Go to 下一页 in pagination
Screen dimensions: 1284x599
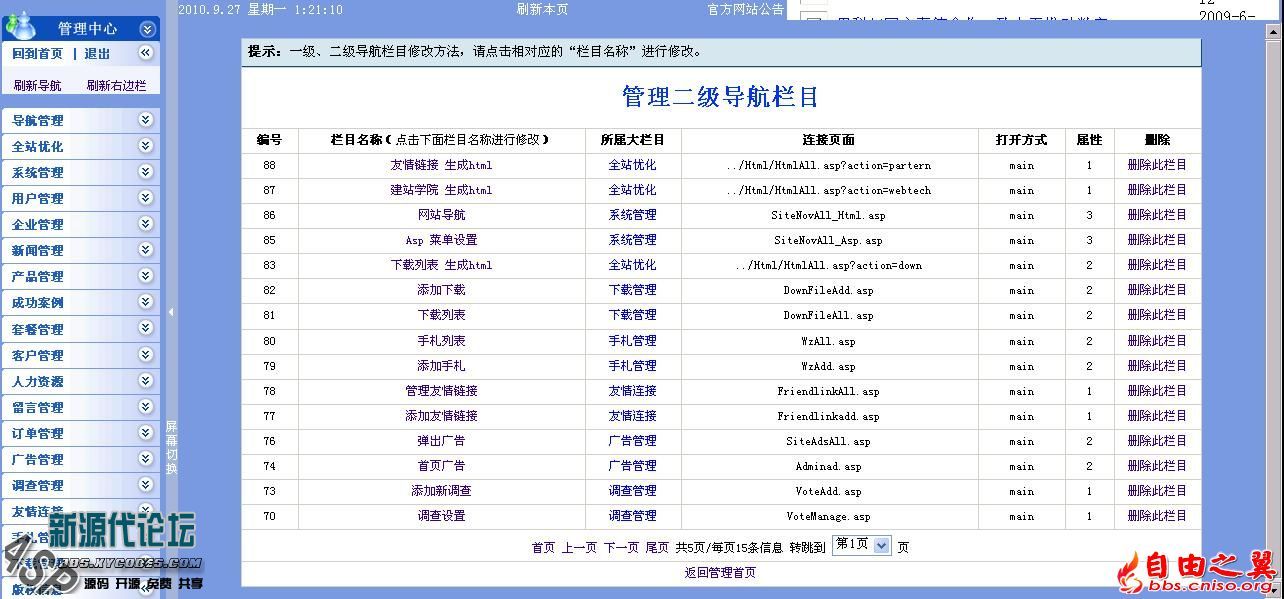621,548
